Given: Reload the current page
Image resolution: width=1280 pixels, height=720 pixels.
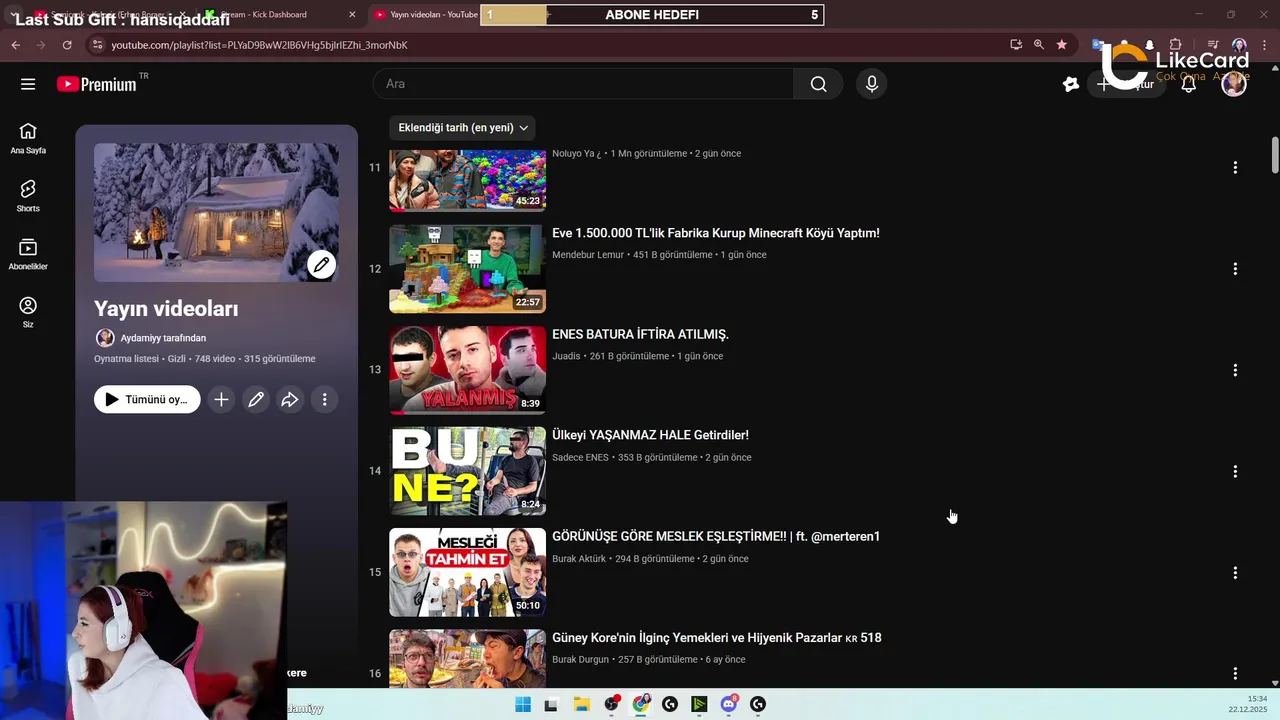Looking at the screenshot, I should (67, 45).
